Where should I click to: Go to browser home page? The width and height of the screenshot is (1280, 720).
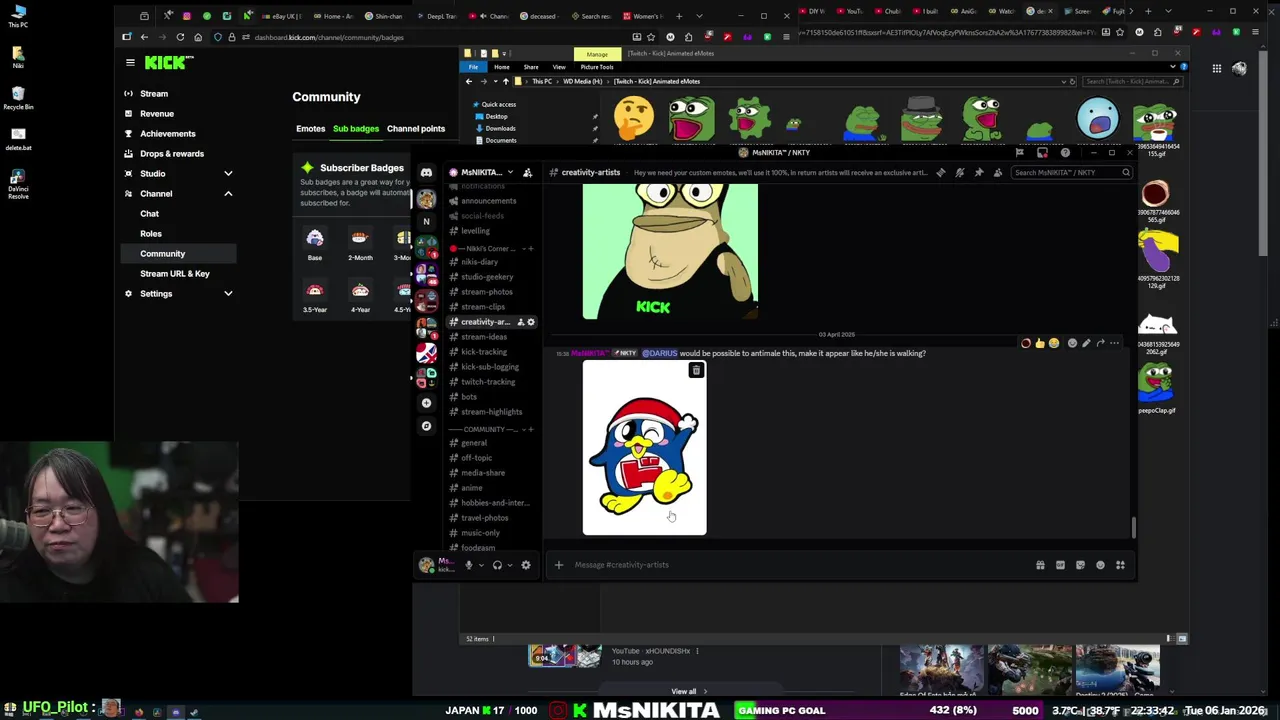pyautogui.click(x=198, y=37)
